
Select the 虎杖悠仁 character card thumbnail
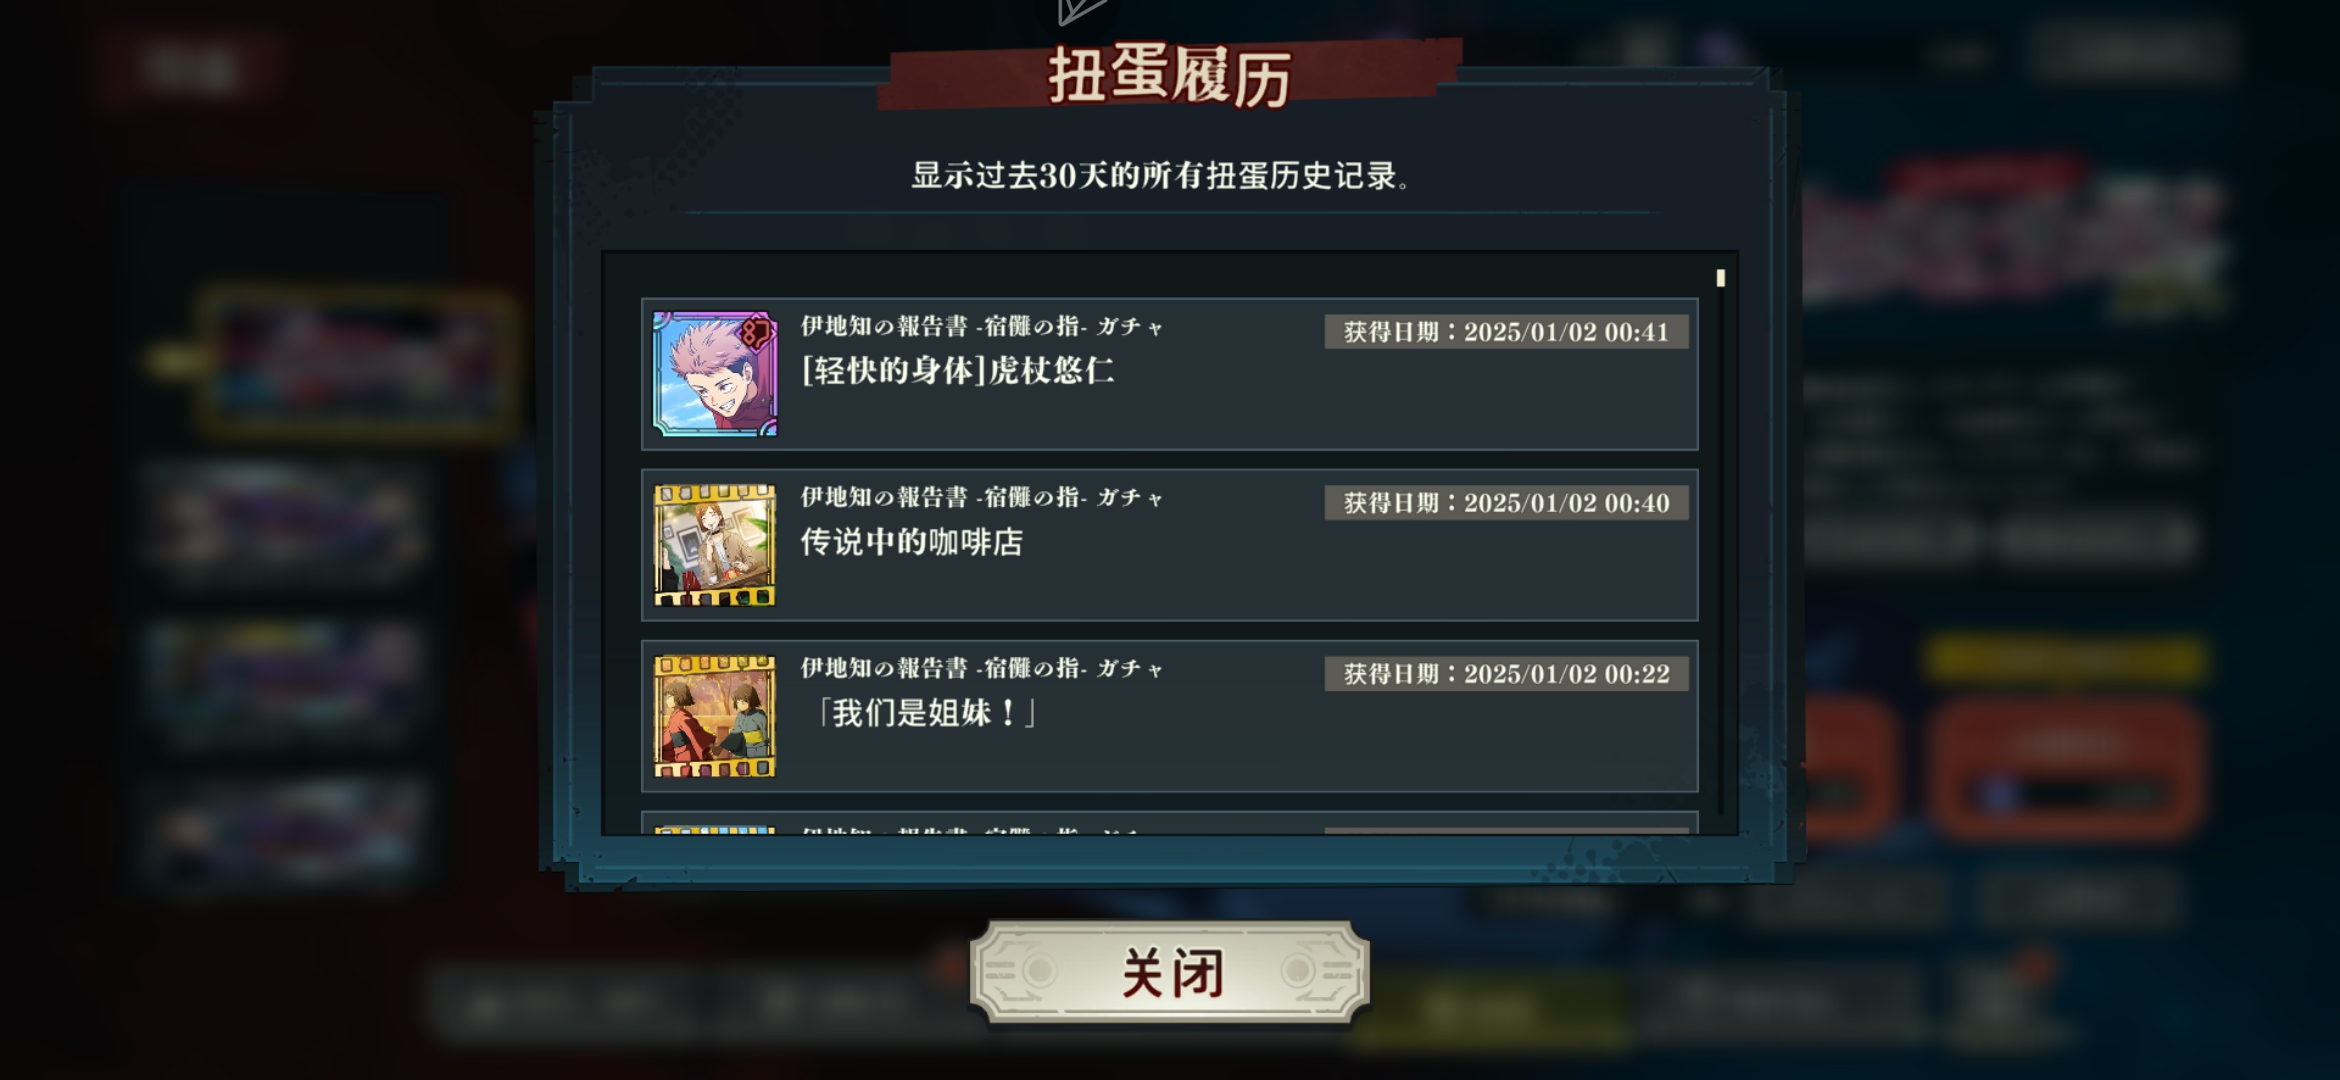(x=715, y=373)
